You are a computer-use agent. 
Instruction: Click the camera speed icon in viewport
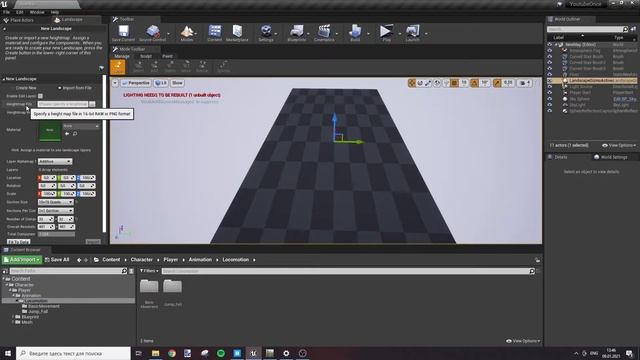pos(525,83)
